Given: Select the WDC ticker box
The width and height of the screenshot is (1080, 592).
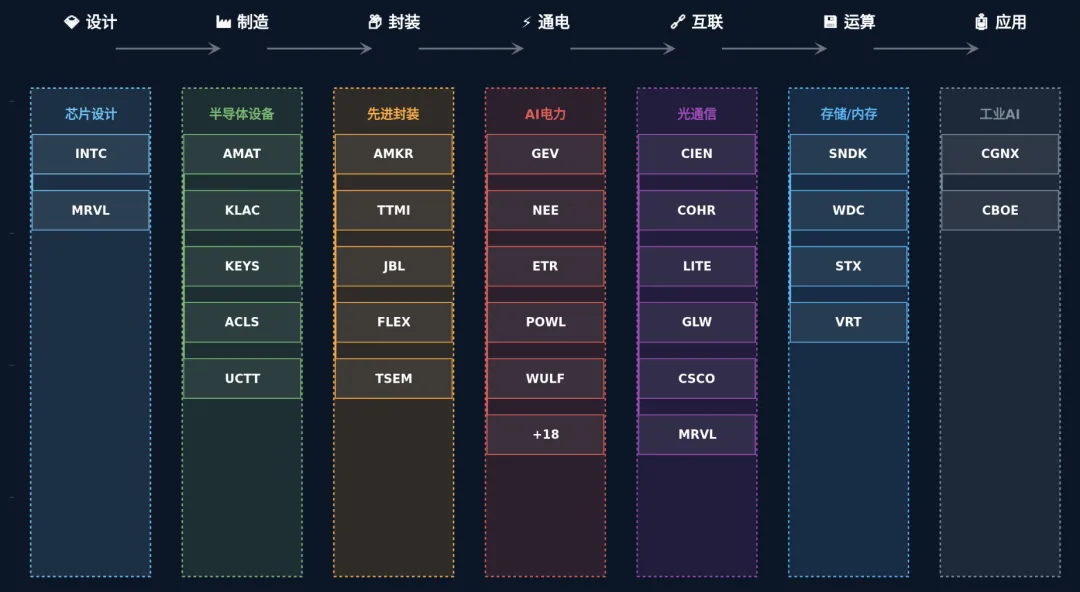Looking at the screenshot, I should click(849, 210).
